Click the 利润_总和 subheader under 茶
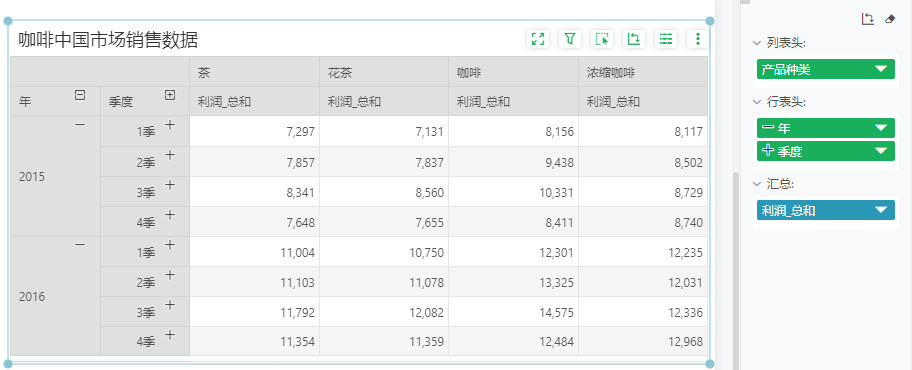This screenshot has width=912, height=370. click(x=255, y=101)
